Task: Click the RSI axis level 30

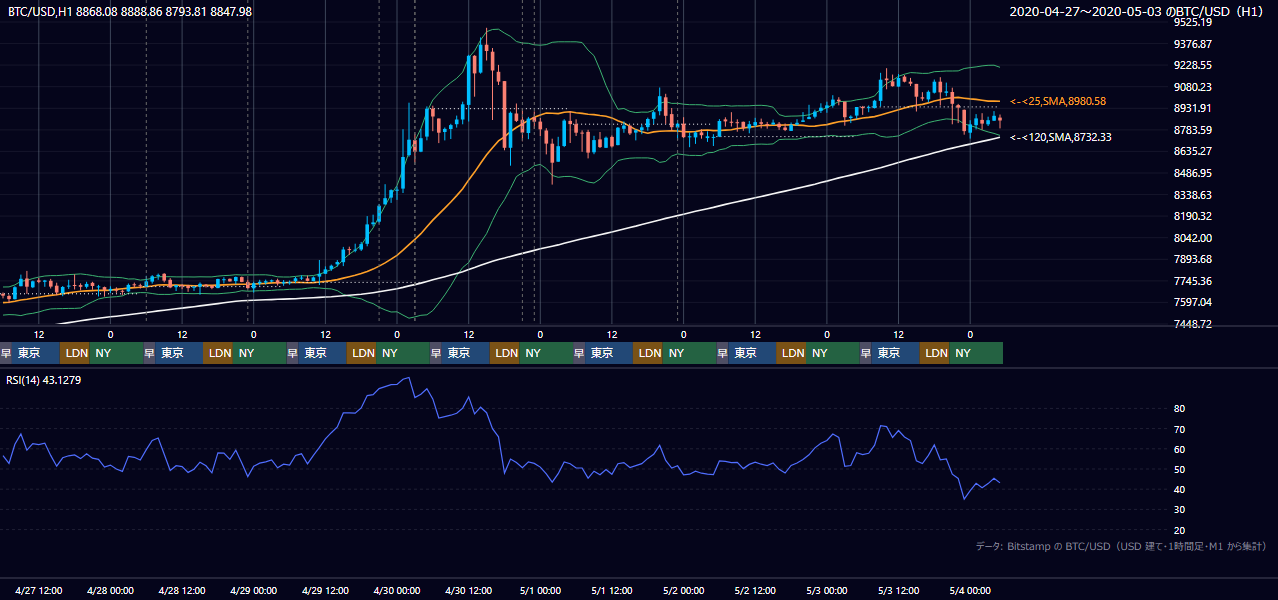Action: [1180, 510]
